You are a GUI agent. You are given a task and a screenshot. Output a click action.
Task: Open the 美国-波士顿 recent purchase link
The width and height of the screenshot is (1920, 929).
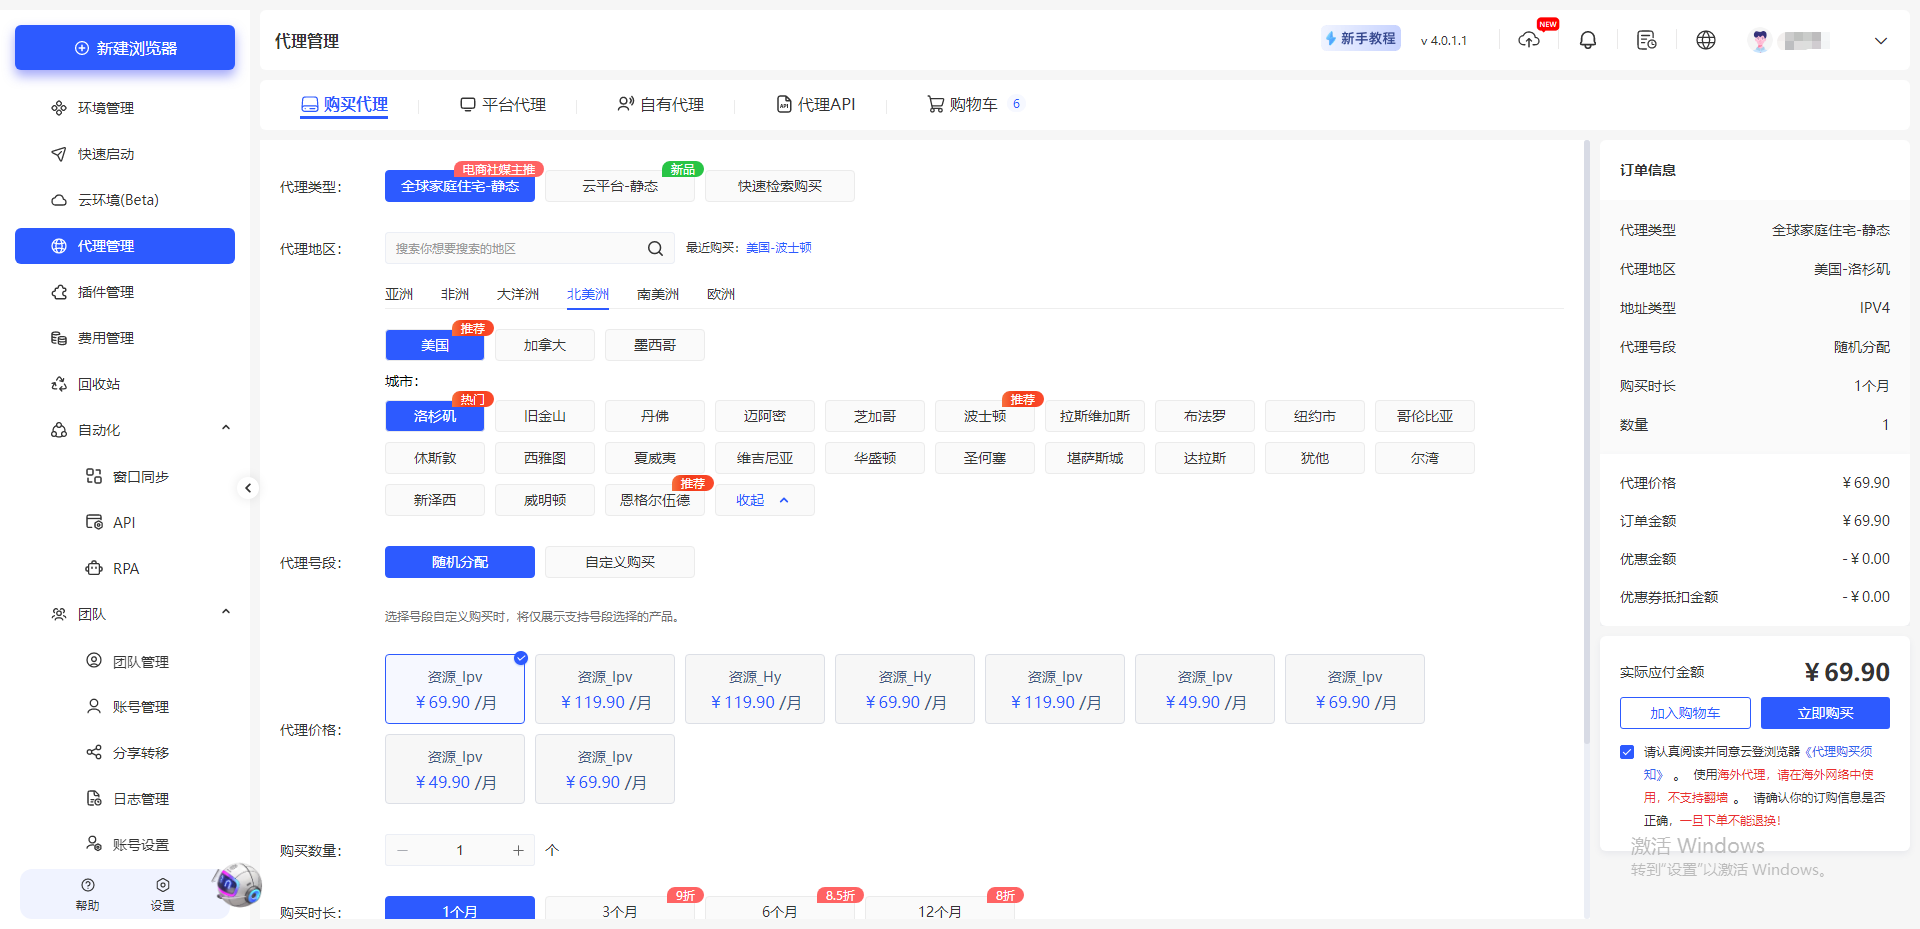click(780, 248)
